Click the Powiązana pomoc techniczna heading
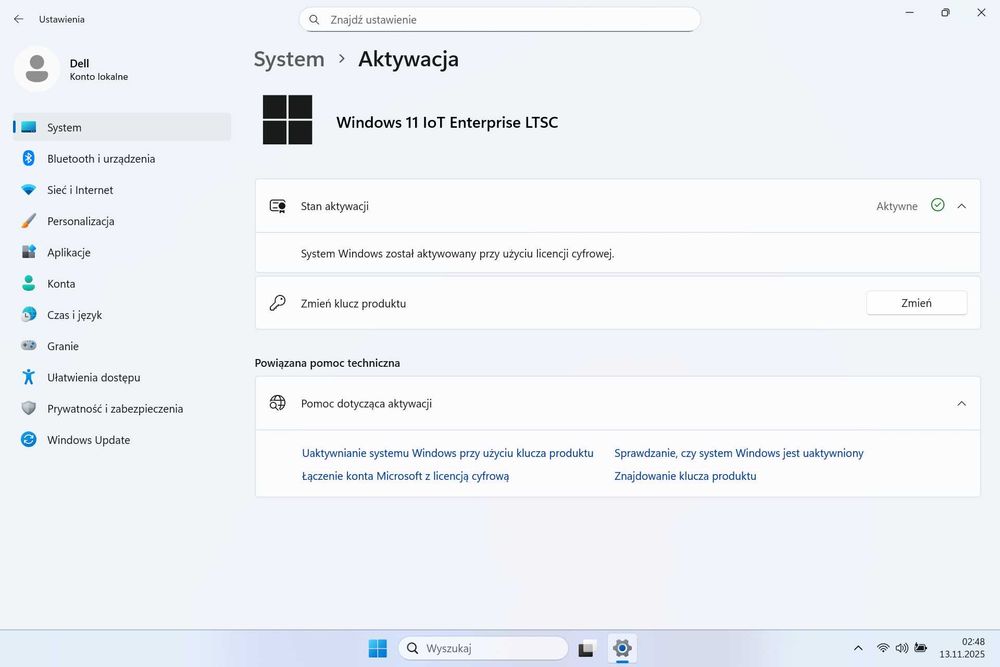 [x=327, y=363]
